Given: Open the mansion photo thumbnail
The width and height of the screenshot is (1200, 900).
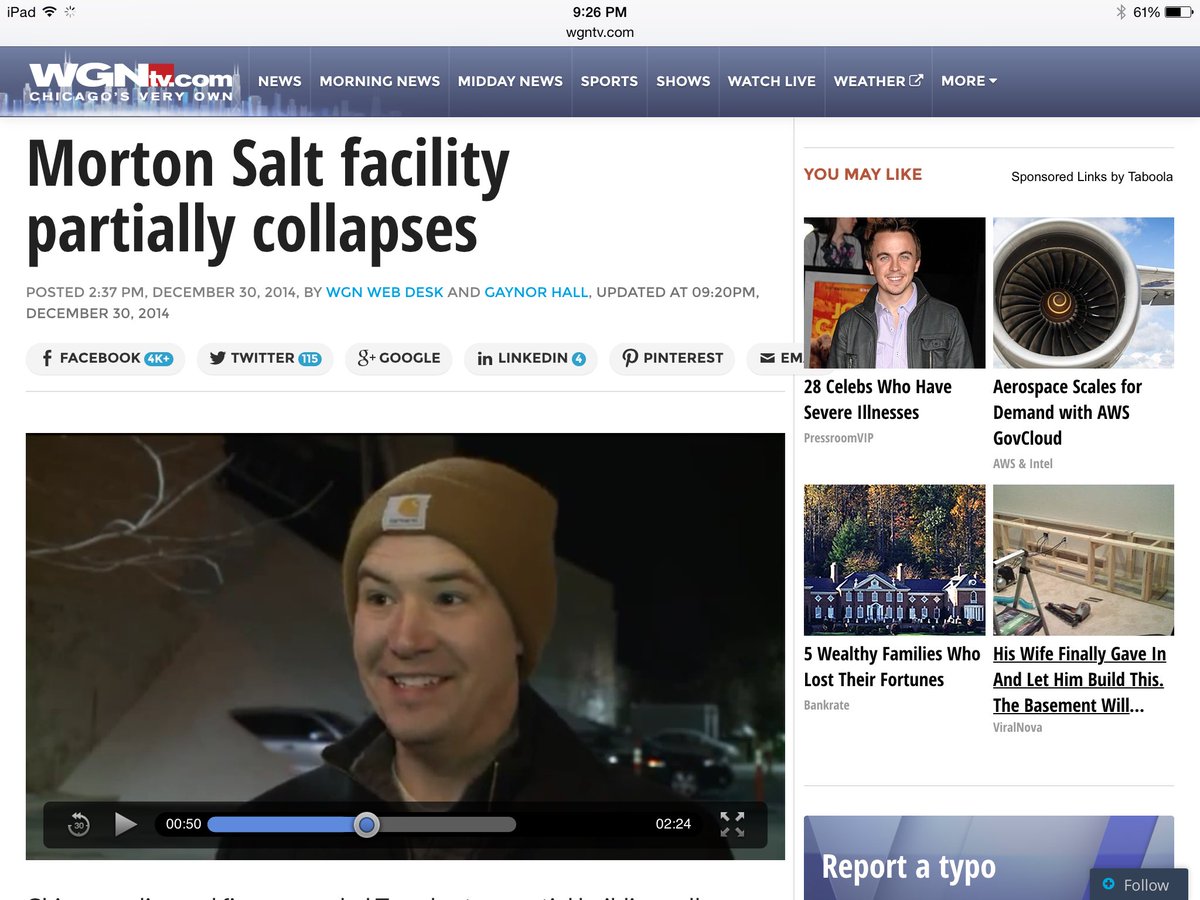Looking at the screenshot, I should click(x=895, y=560).
